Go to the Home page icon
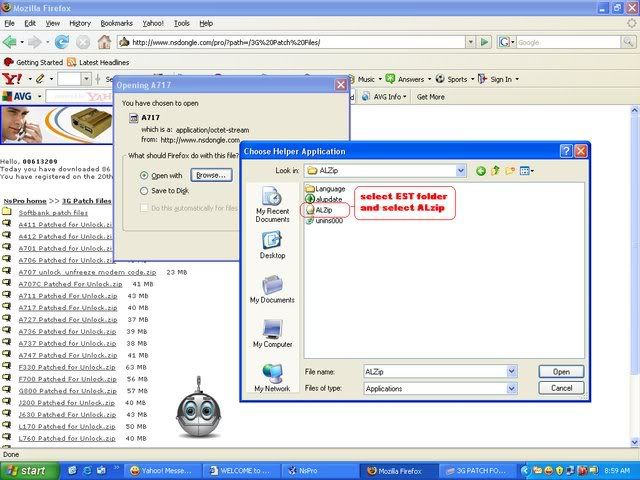This screenshot has height=480, width=640. [x=104, y=42]
